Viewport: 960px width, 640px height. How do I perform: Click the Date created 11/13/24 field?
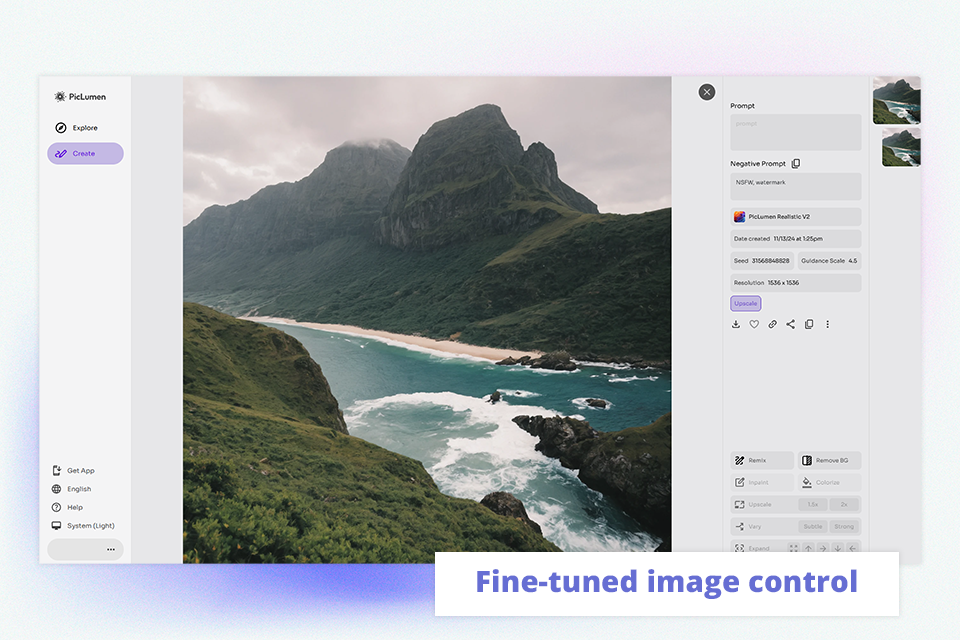pos(795,239)
